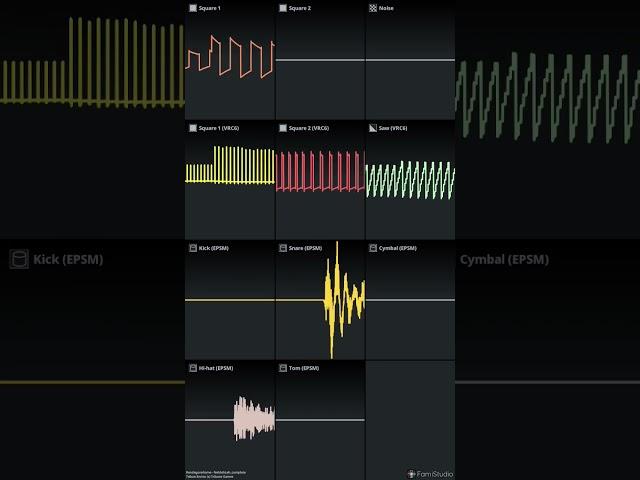Select the 'Saw (VRC6)' label

pos(393,128)
